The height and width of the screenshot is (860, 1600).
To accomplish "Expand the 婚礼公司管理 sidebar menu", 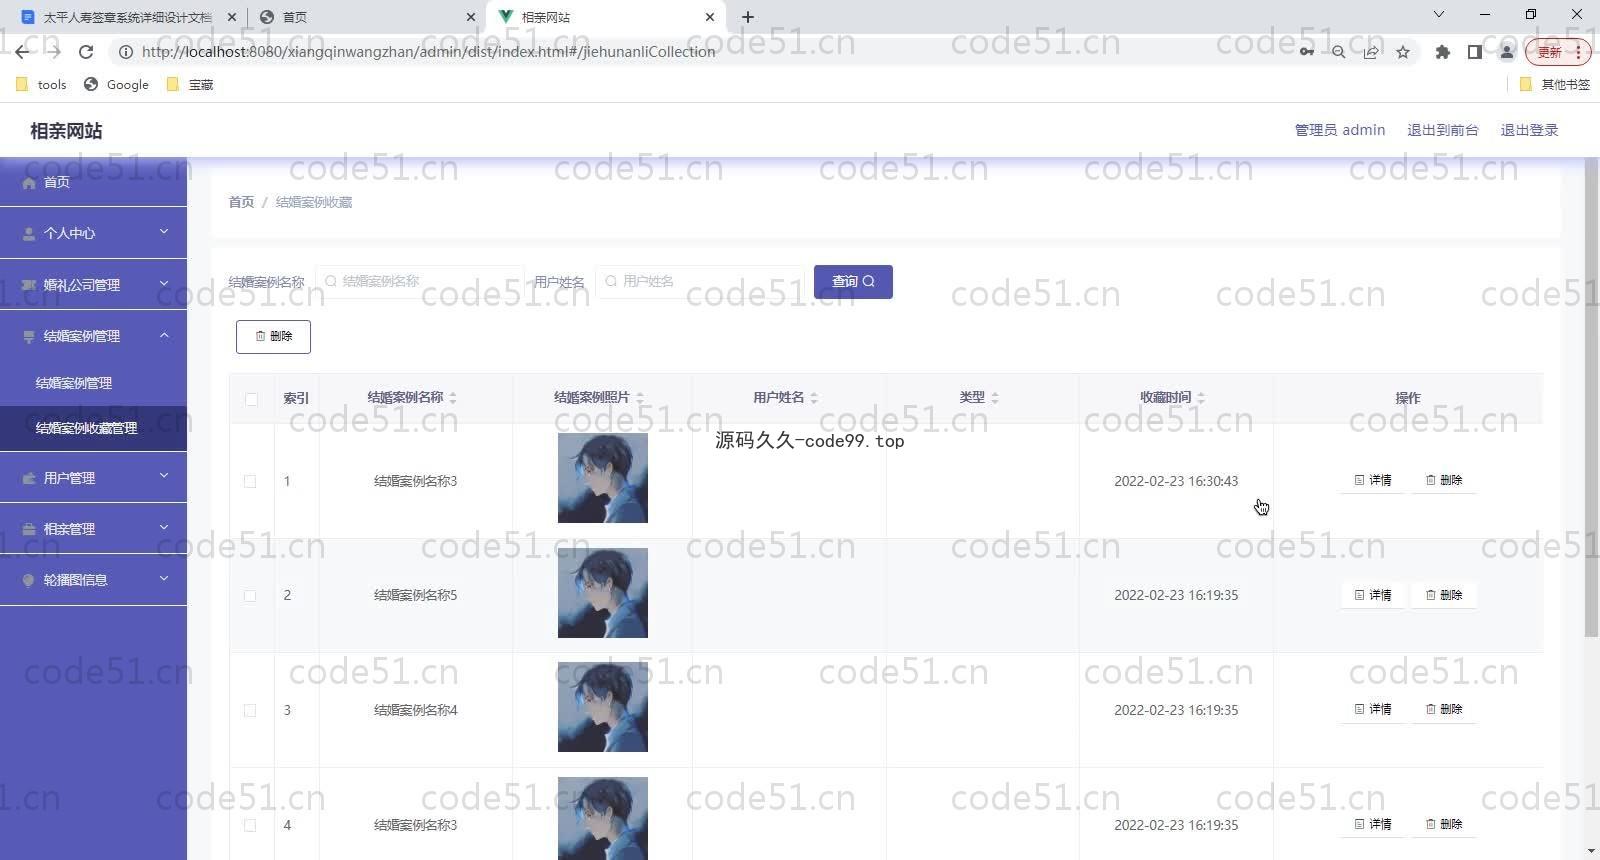I will click(93, 285).
